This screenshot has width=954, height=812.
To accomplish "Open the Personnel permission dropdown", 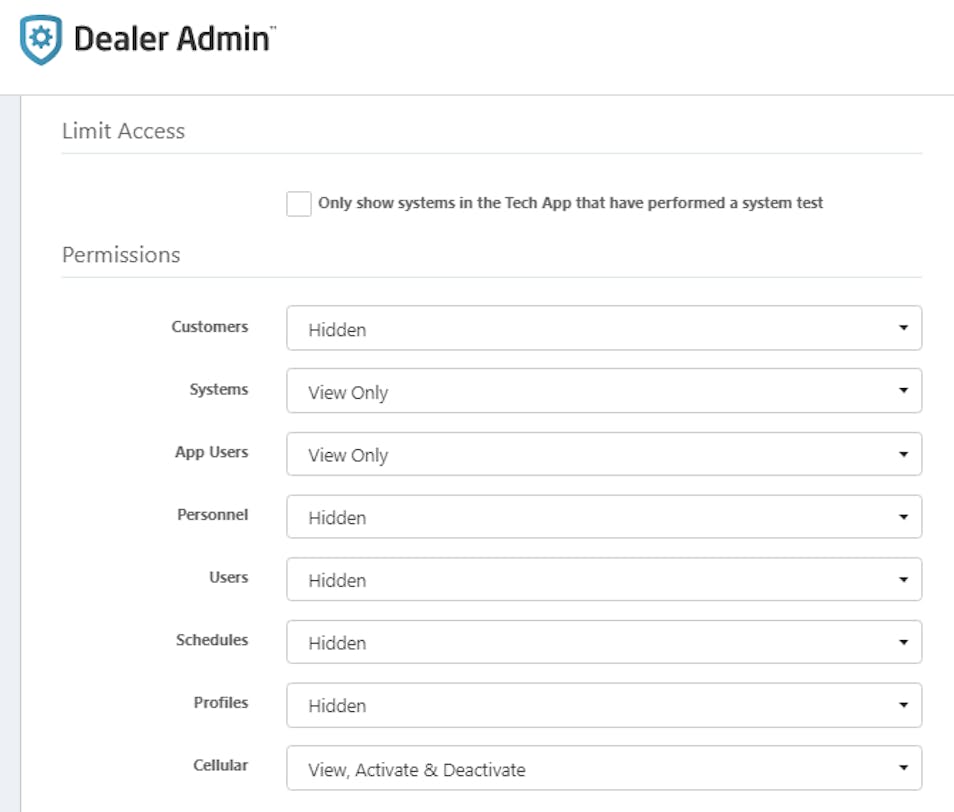I will pyautogui.click(x=604, y=516).
